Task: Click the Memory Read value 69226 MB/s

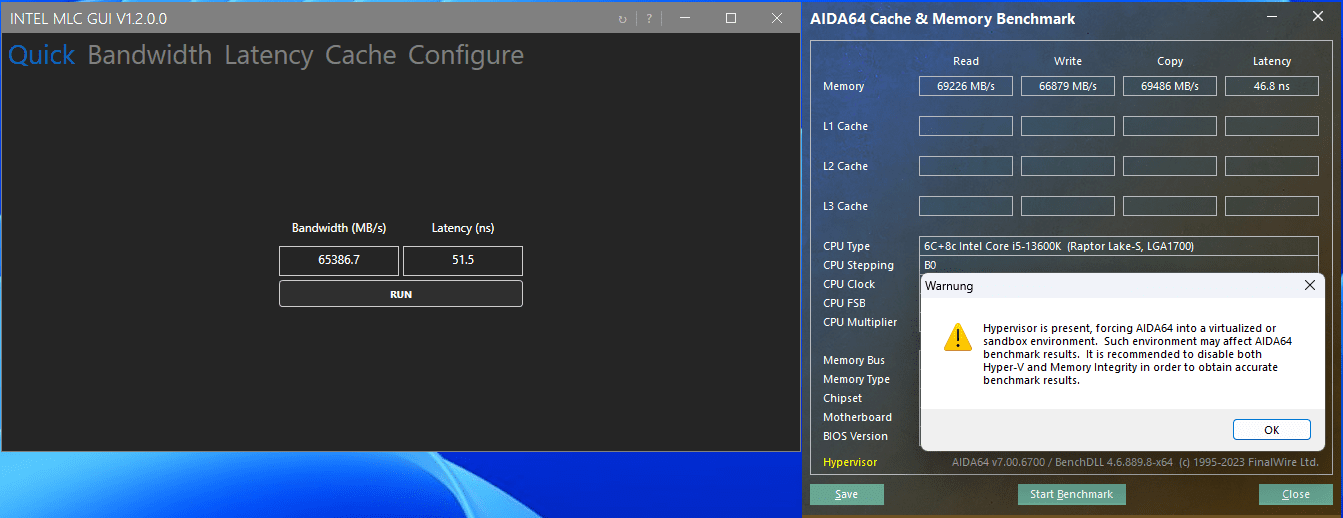Action: point(966,86)
